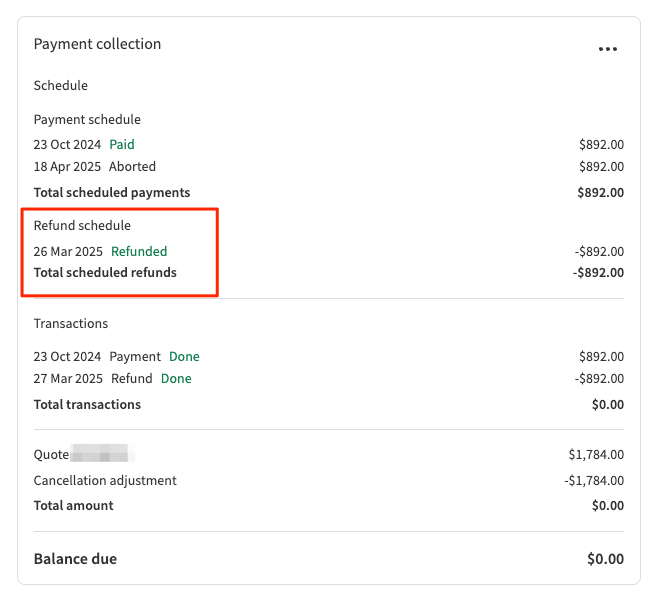Click the Done status next to Payment

pyautogui.click(x=184, y=356)
